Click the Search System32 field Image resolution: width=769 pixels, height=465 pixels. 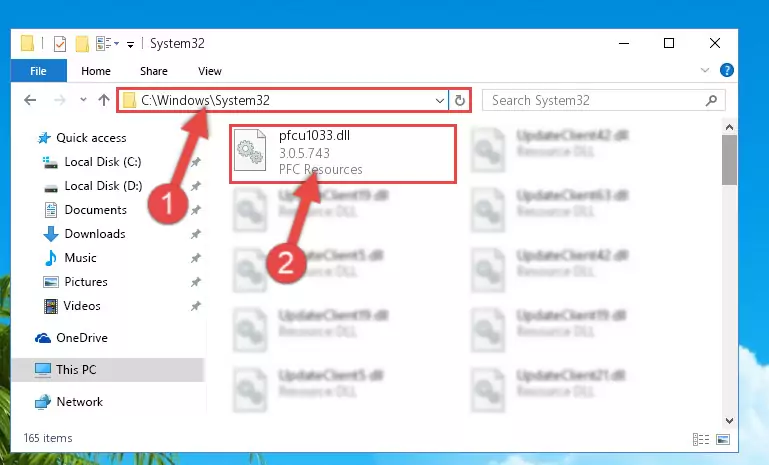[x=604, y=101]
